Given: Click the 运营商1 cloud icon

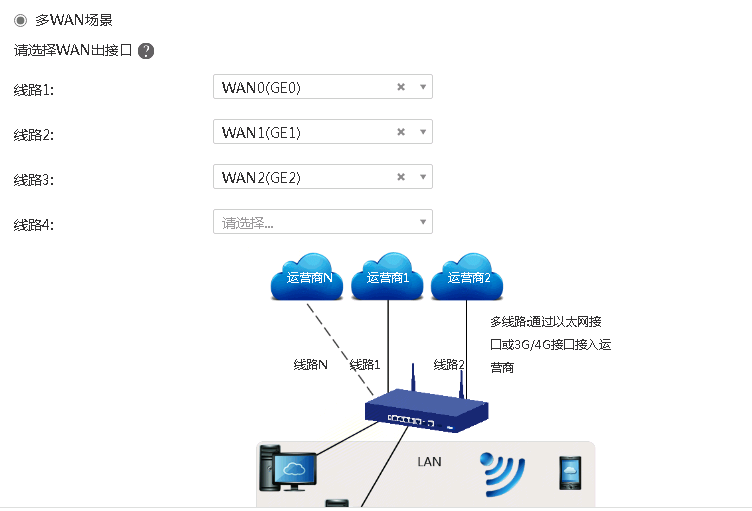Looking at the screenshot, I should [x=387, y=276].
